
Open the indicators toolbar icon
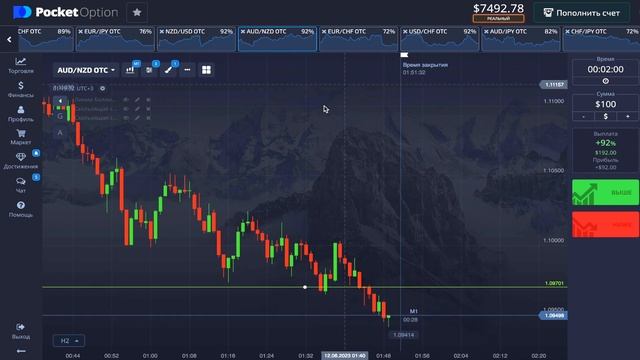point(149,70)
